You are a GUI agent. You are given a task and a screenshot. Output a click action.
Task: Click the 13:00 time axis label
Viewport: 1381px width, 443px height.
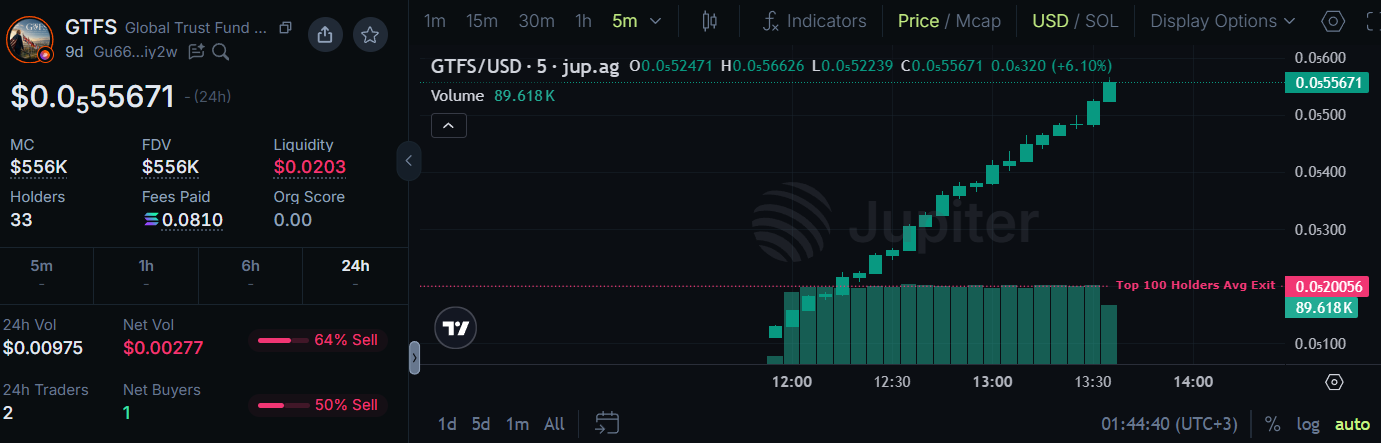(992, 382)
